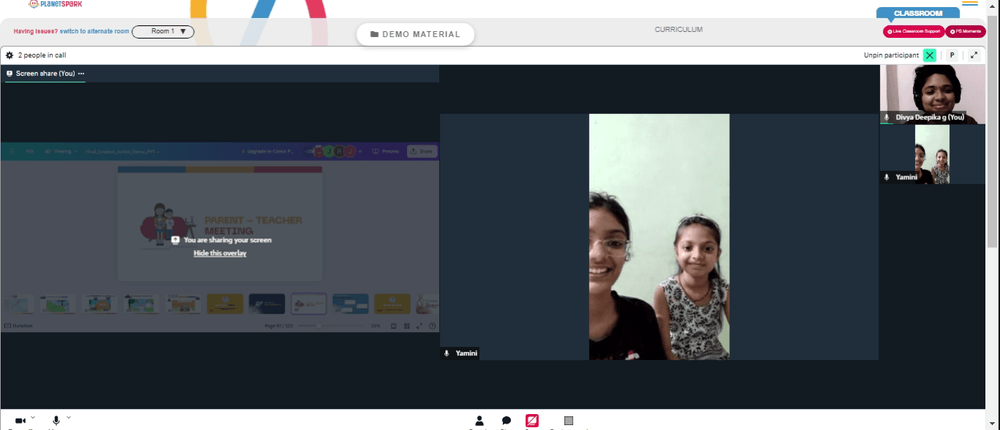Open the call settings gear icon
Image resolution: width=1000 pixels, height=430 pixels.
pyautogui.click(x=9, y=56)
